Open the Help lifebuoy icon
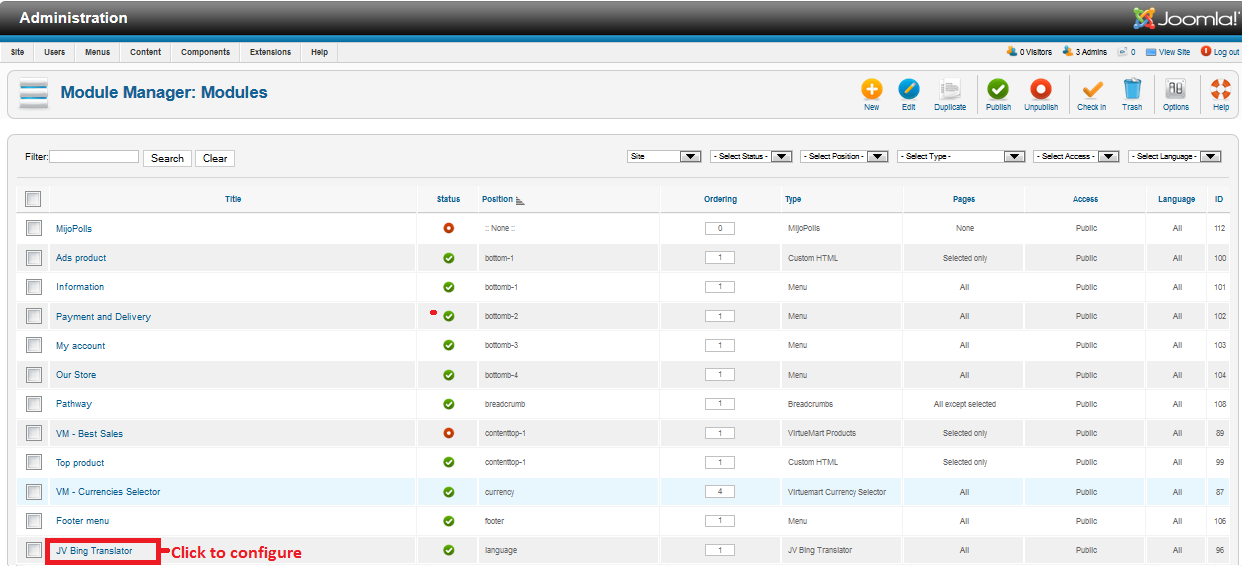 tap(1220, 90)
